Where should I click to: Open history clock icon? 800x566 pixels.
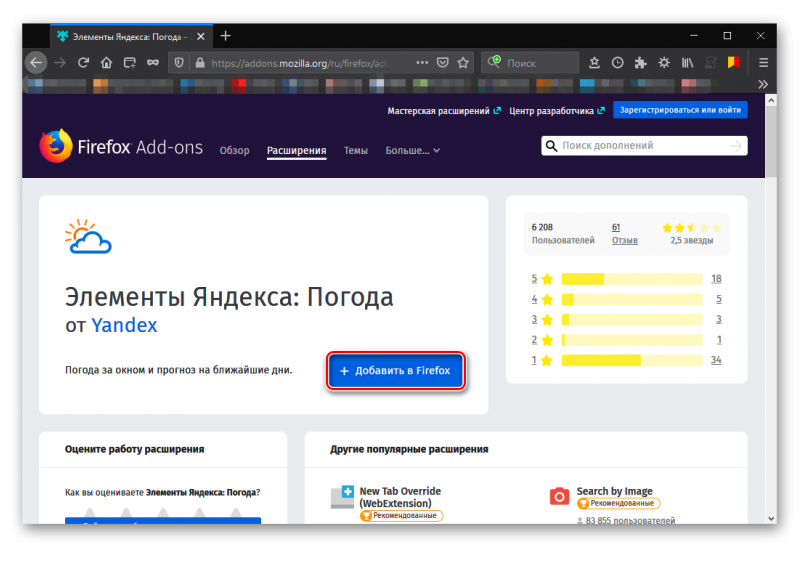coord(617,63)
